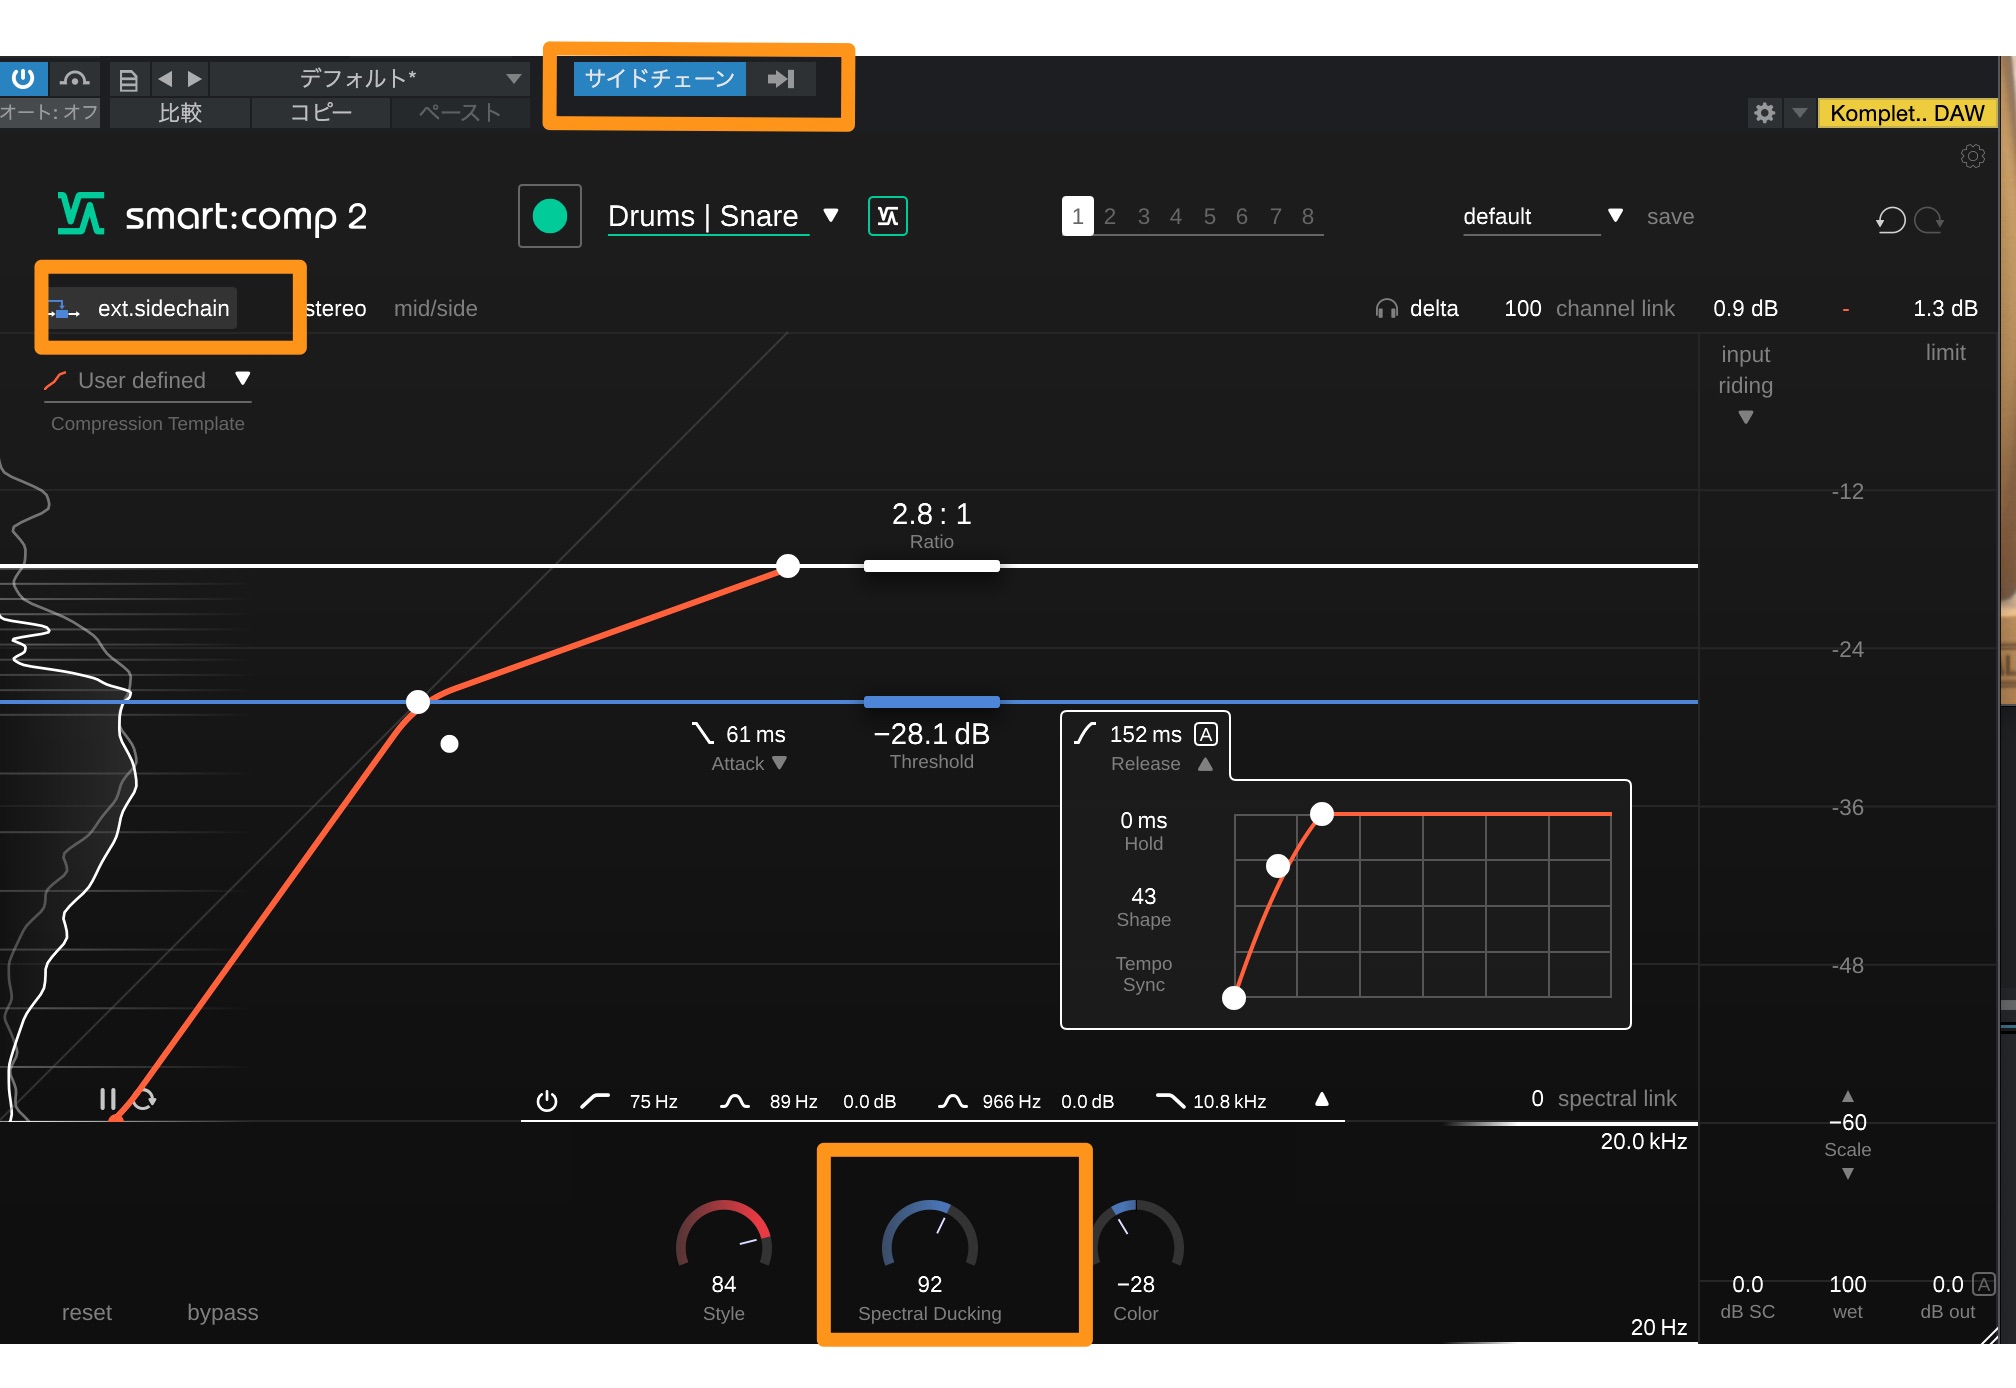Open the default preset dropdown

click(1614, 215)
